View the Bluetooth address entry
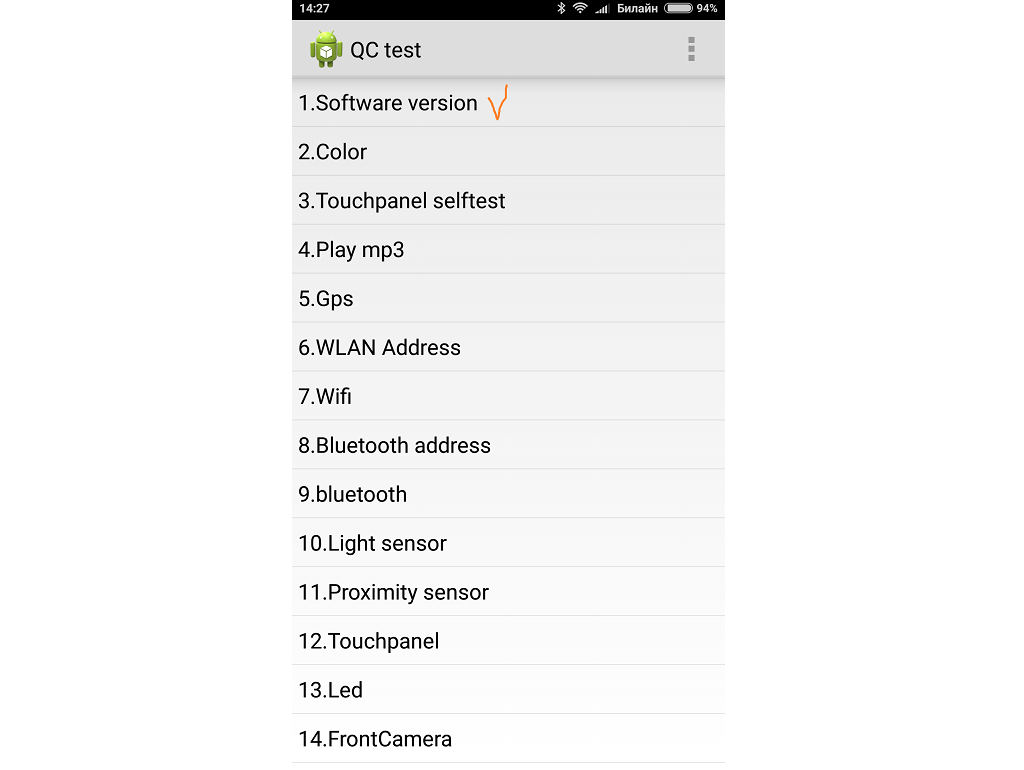 click(x=395, y=446)
